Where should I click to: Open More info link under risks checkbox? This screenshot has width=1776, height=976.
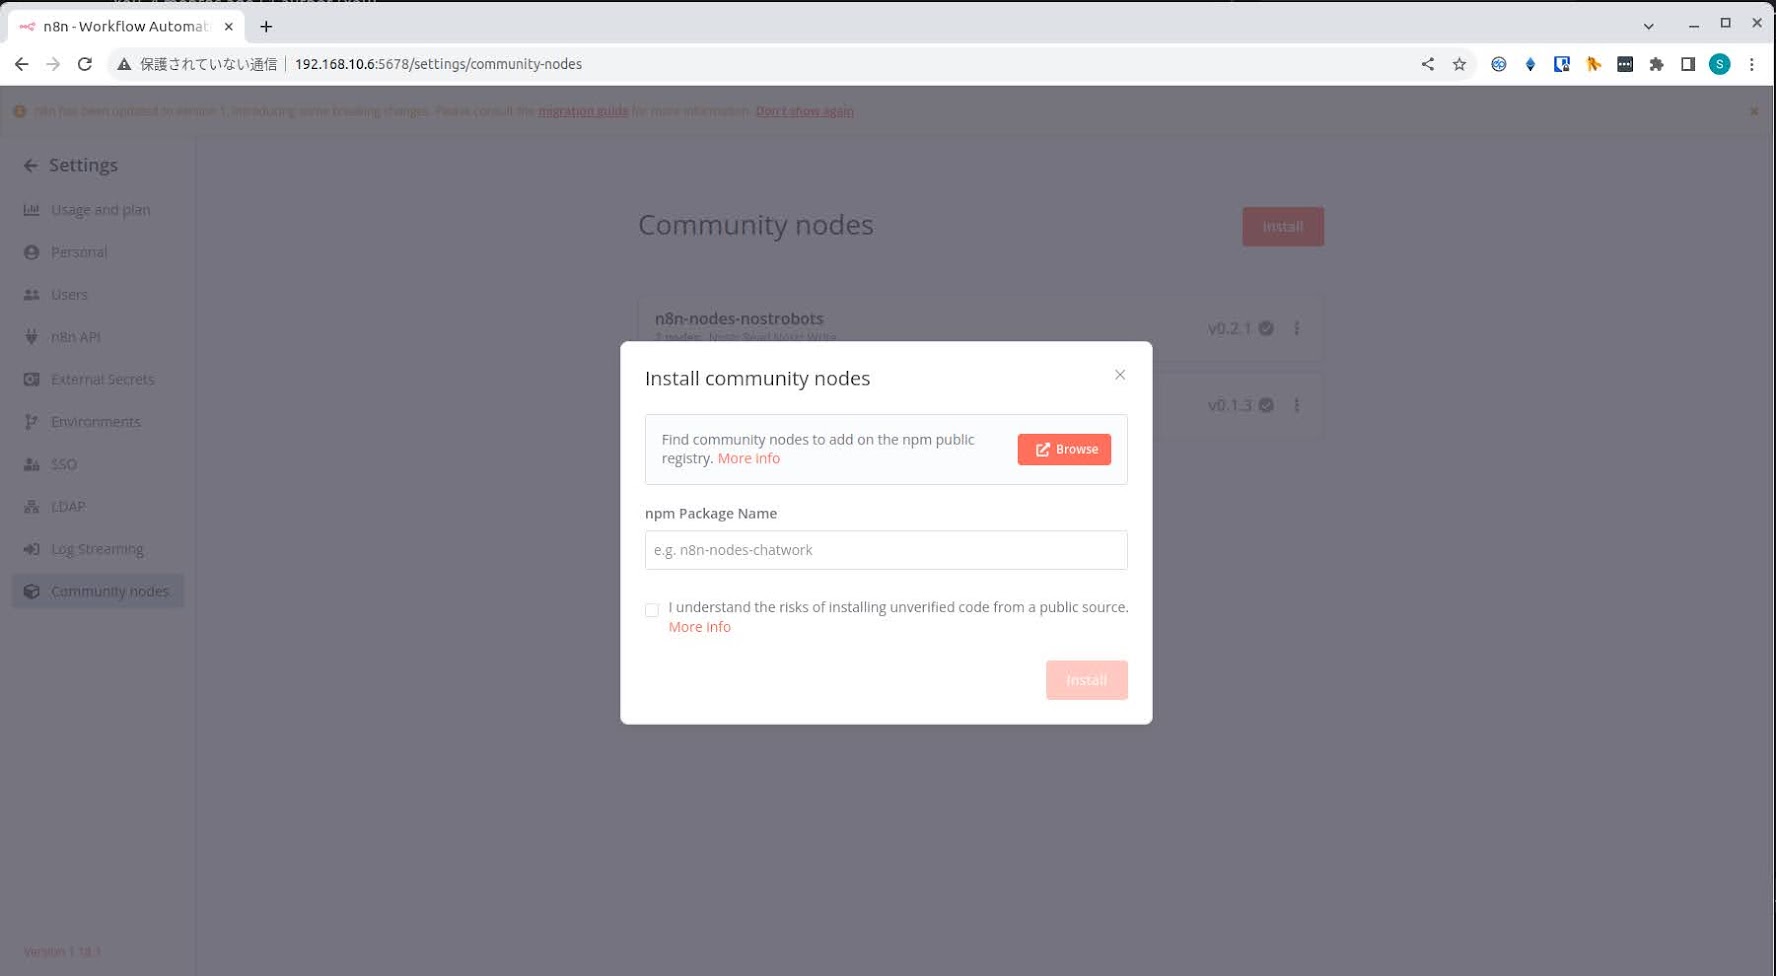700,627
